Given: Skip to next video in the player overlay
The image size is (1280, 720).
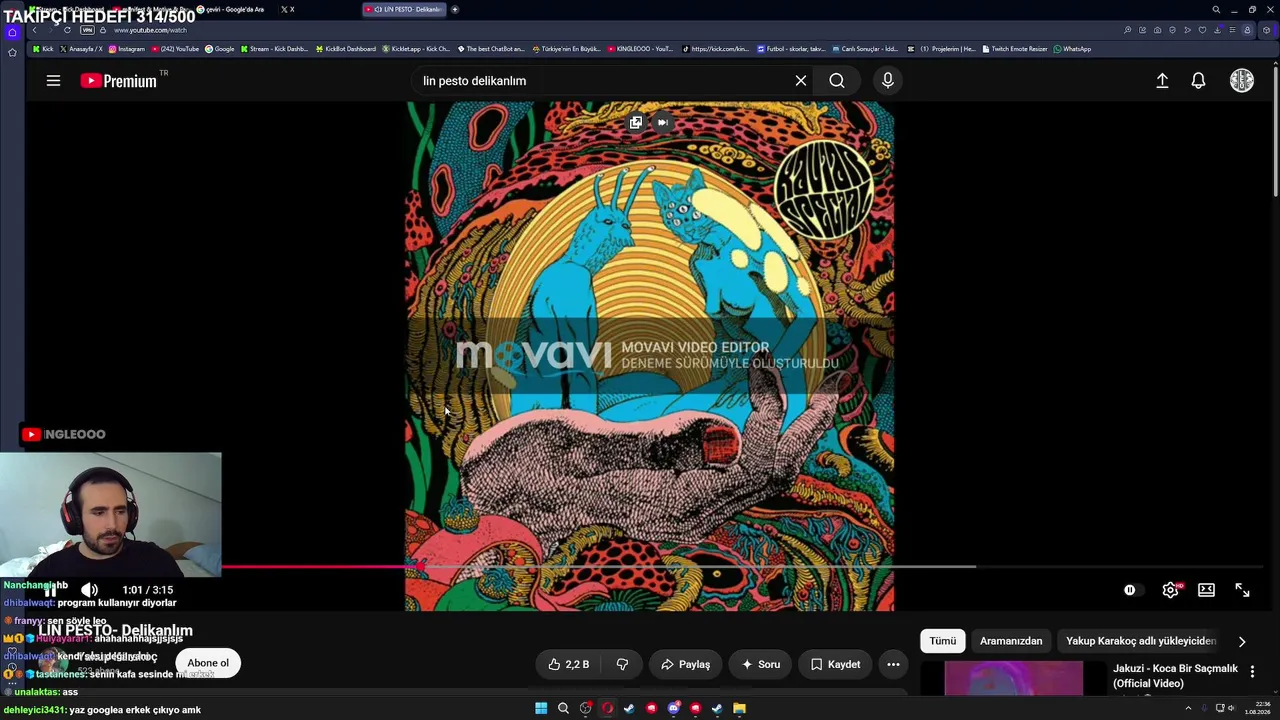Looking at the screenshot, I should point(662,123).
